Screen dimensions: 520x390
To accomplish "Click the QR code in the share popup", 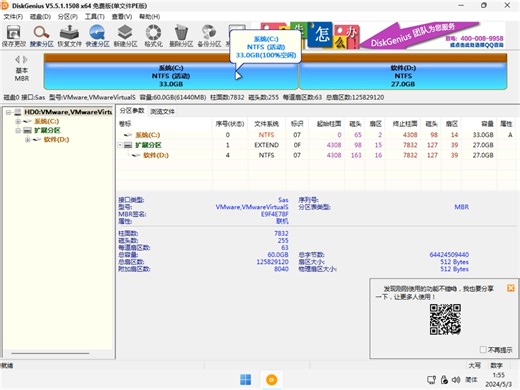I will (445, 319).
